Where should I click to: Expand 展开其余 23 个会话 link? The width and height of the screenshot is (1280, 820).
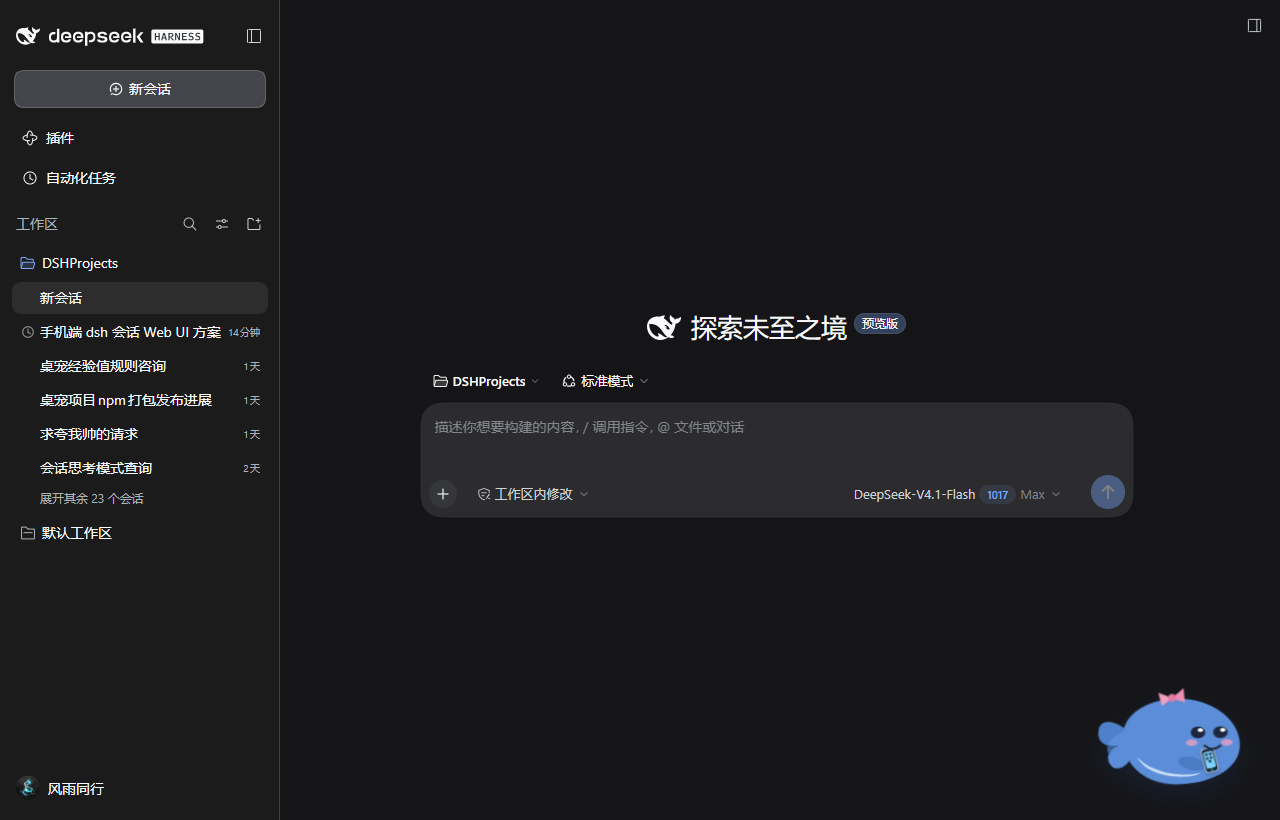pos(92,498)
